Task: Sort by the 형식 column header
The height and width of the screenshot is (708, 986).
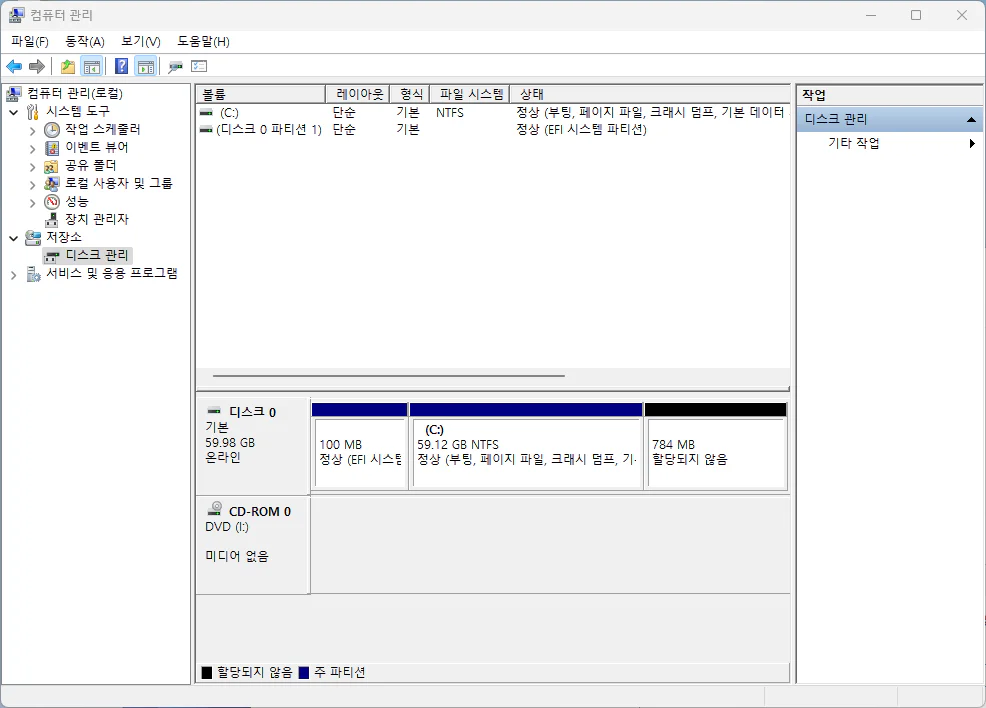Action: (x=410, y=94)
